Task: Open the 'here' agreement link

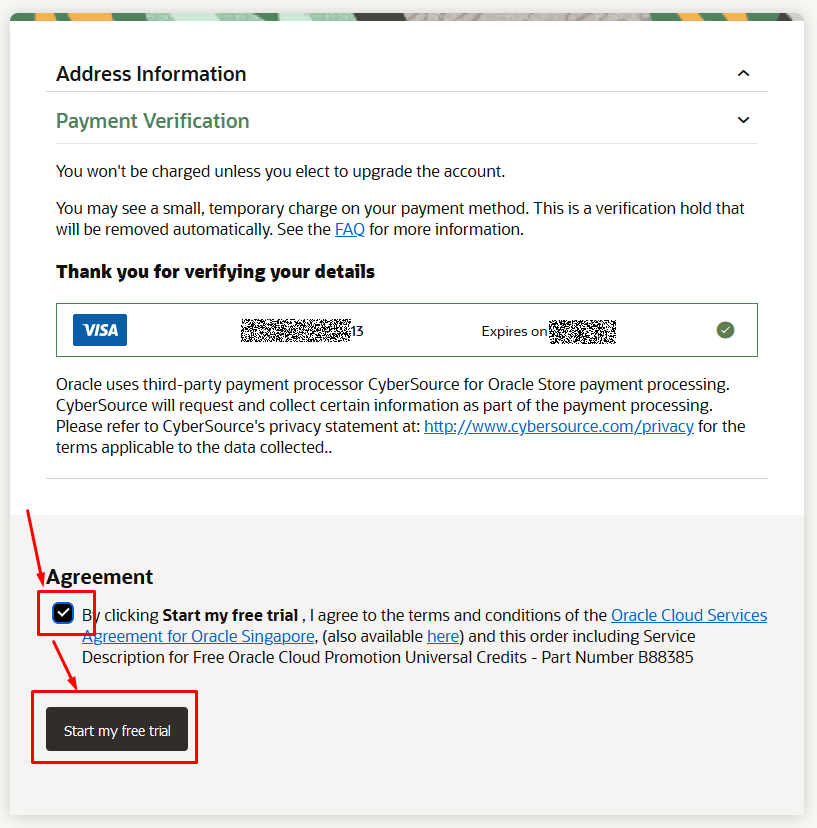Action: coord(443,636)
